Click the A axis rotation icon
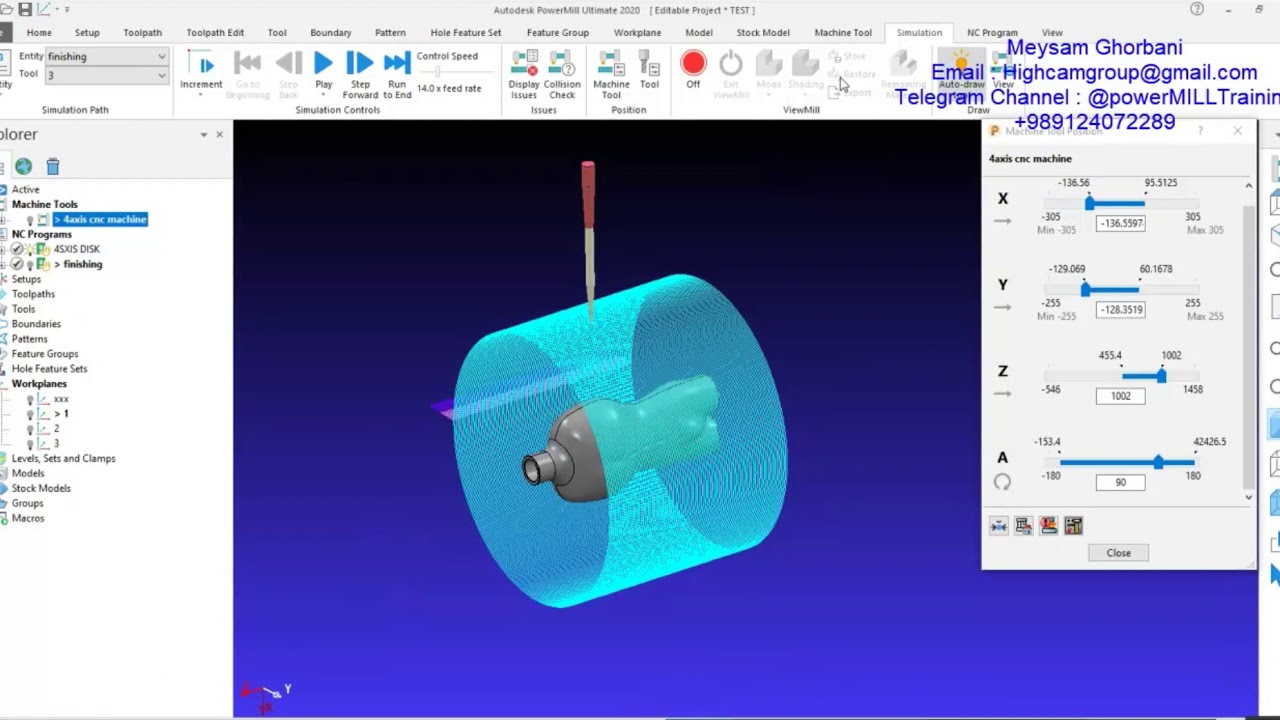 click(x=1002, y=482)
